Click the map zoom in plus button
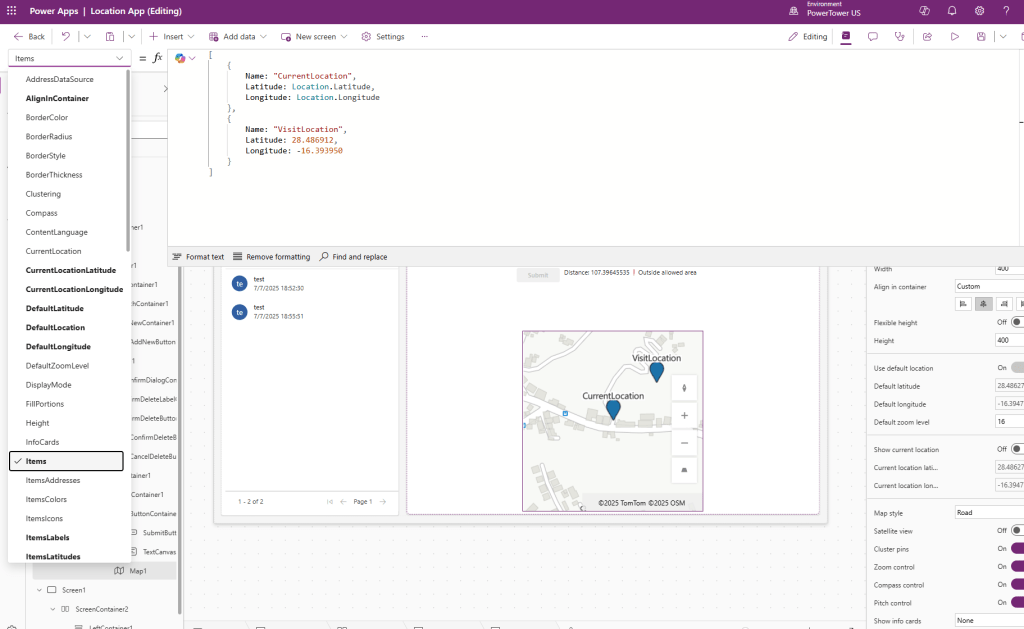This screenshot has height=629, width=1024. [x=684, y=415]
